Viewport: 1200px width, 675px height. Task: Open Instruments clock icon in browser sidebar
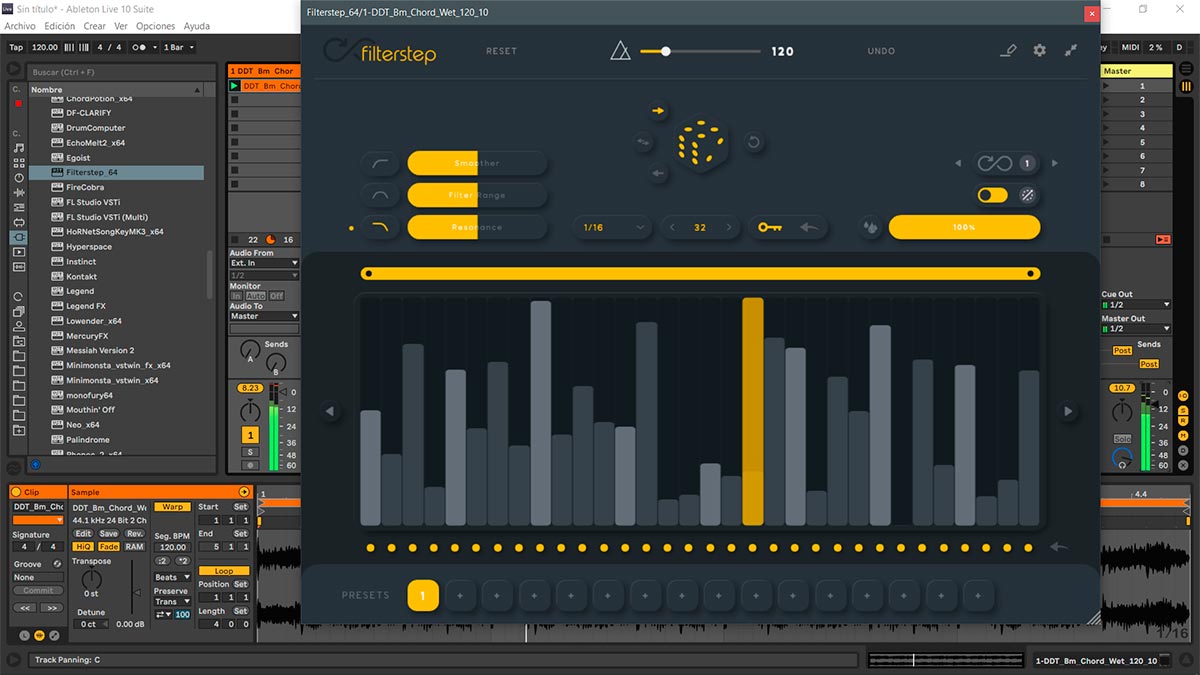point(18,177)
